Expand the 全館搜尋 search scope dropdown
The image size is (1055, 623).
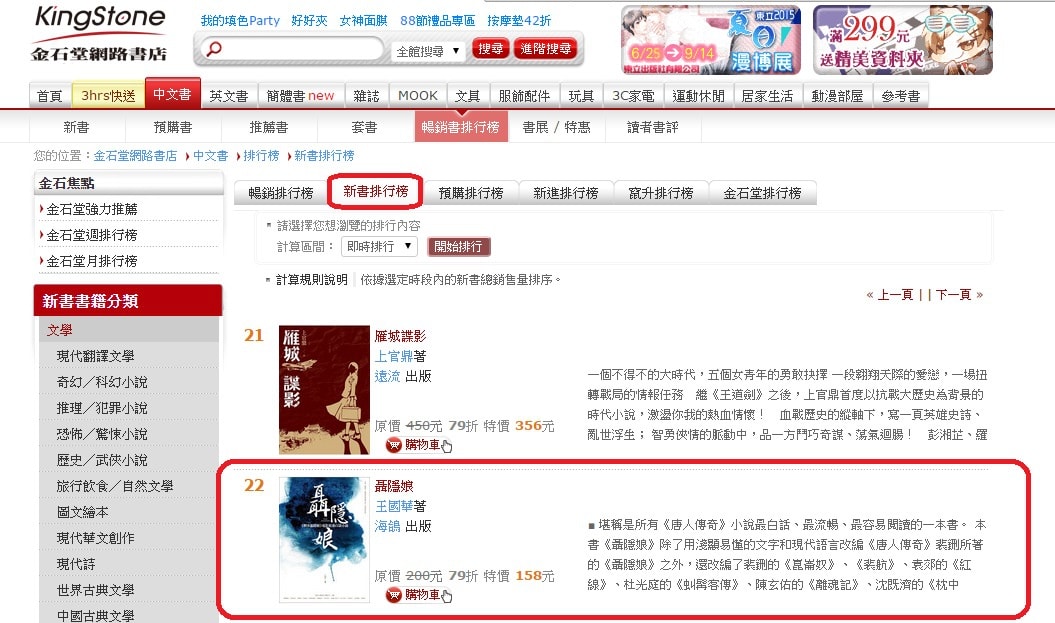click(429, 51)
